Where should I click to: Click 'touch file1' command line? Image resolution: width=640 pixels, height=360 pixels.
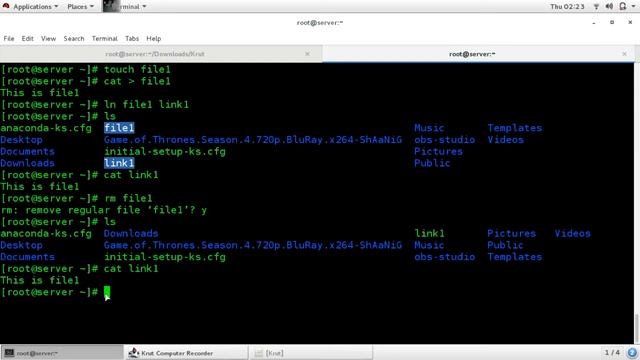[137, 69]
